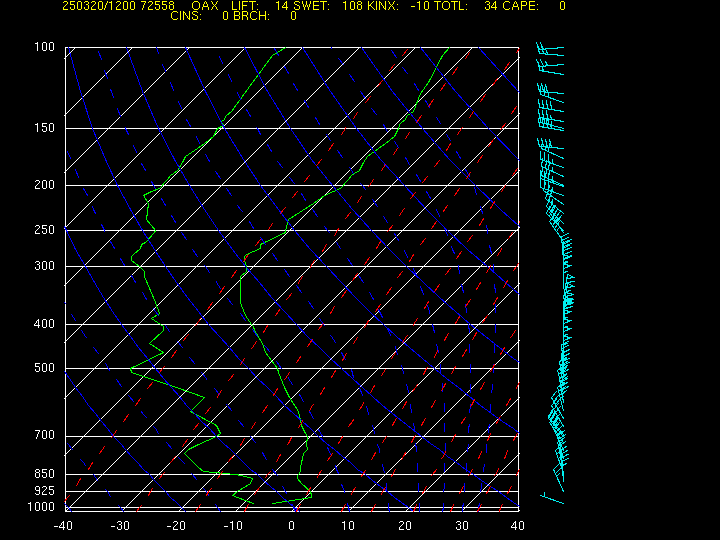Viewport: 720px width, 540px height.
Task: Click the LIFT: index label
Action: [x=245, y=6]
